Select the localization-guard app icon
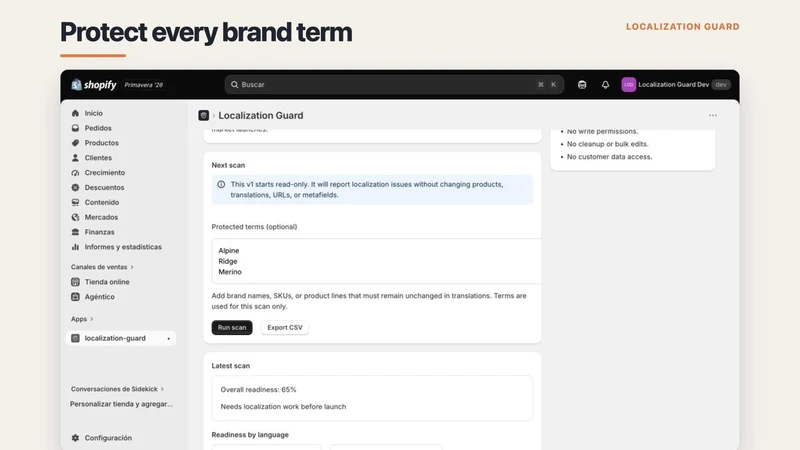The height and width of the screenshot is (450, 800). (x=76, y=338)
